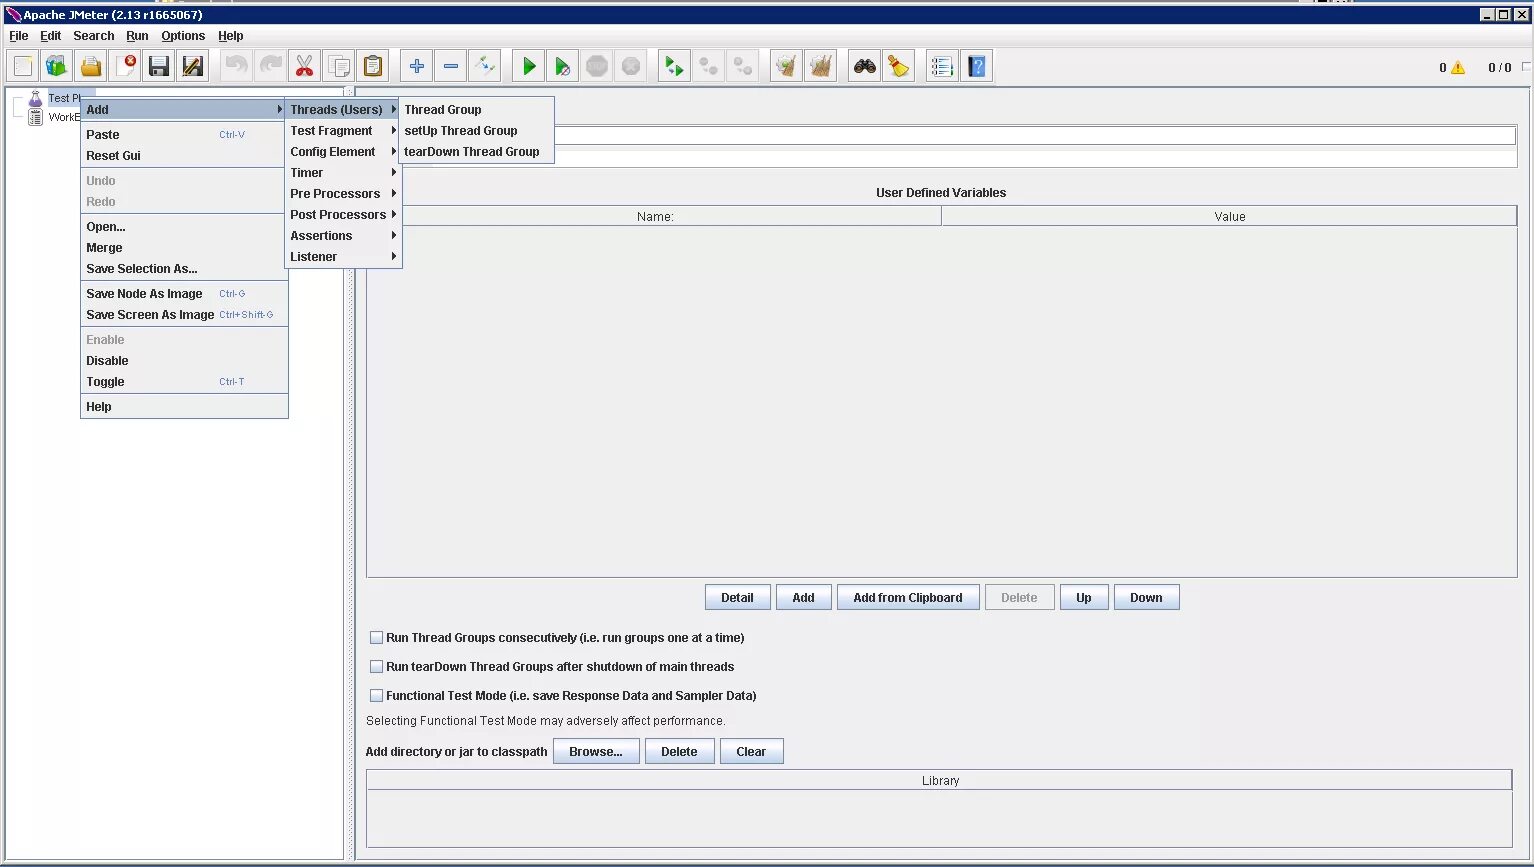1534x867 pixels.
Task: Click the Undo arrow icon
Action: click(236, 67)
